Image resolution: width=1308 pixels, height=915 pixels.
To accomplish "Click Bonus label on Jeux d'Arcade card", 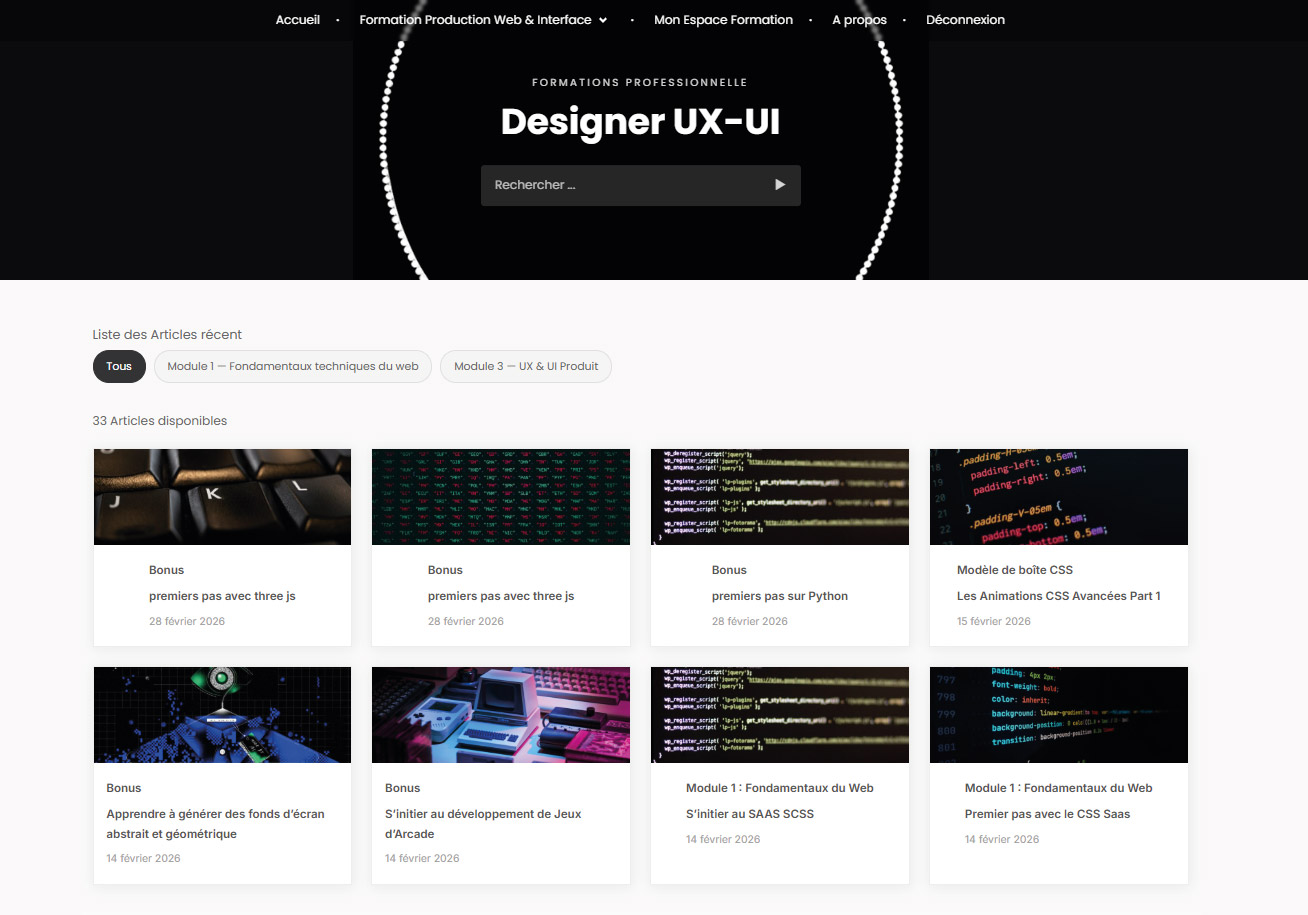I will coord(403,788).
